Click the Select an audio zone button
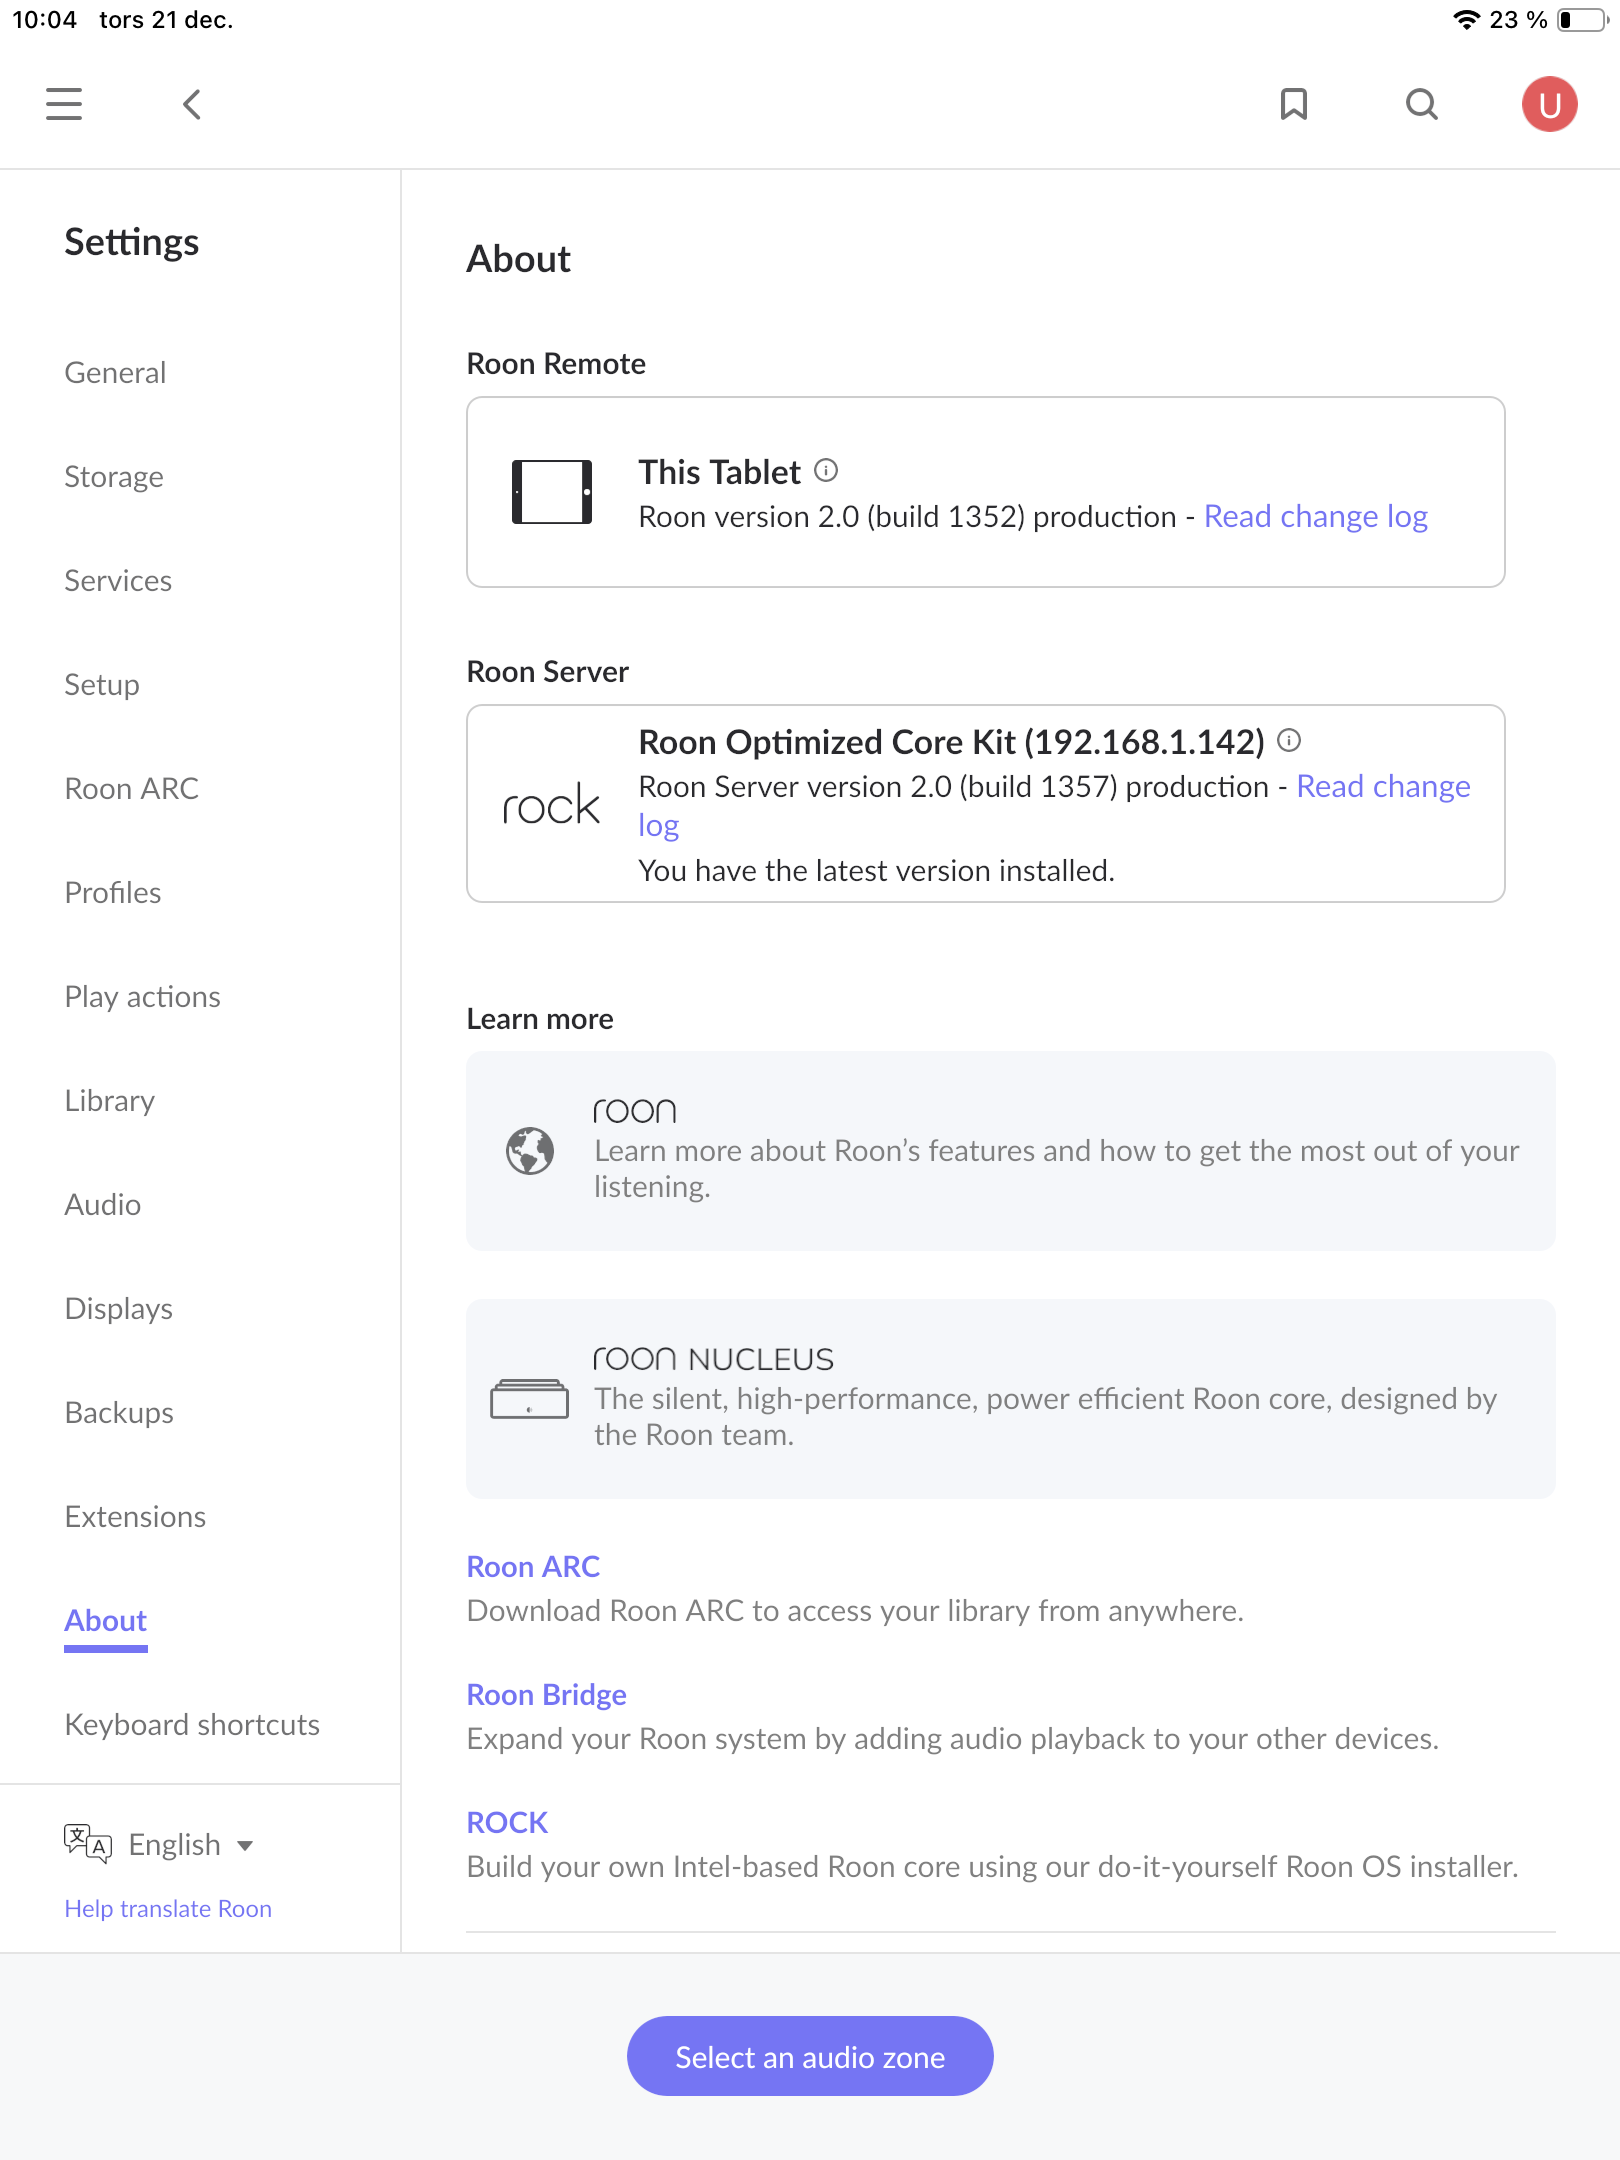Image resolution: width=1620 pixels, height=2160 pixels. pos(810,2056)
